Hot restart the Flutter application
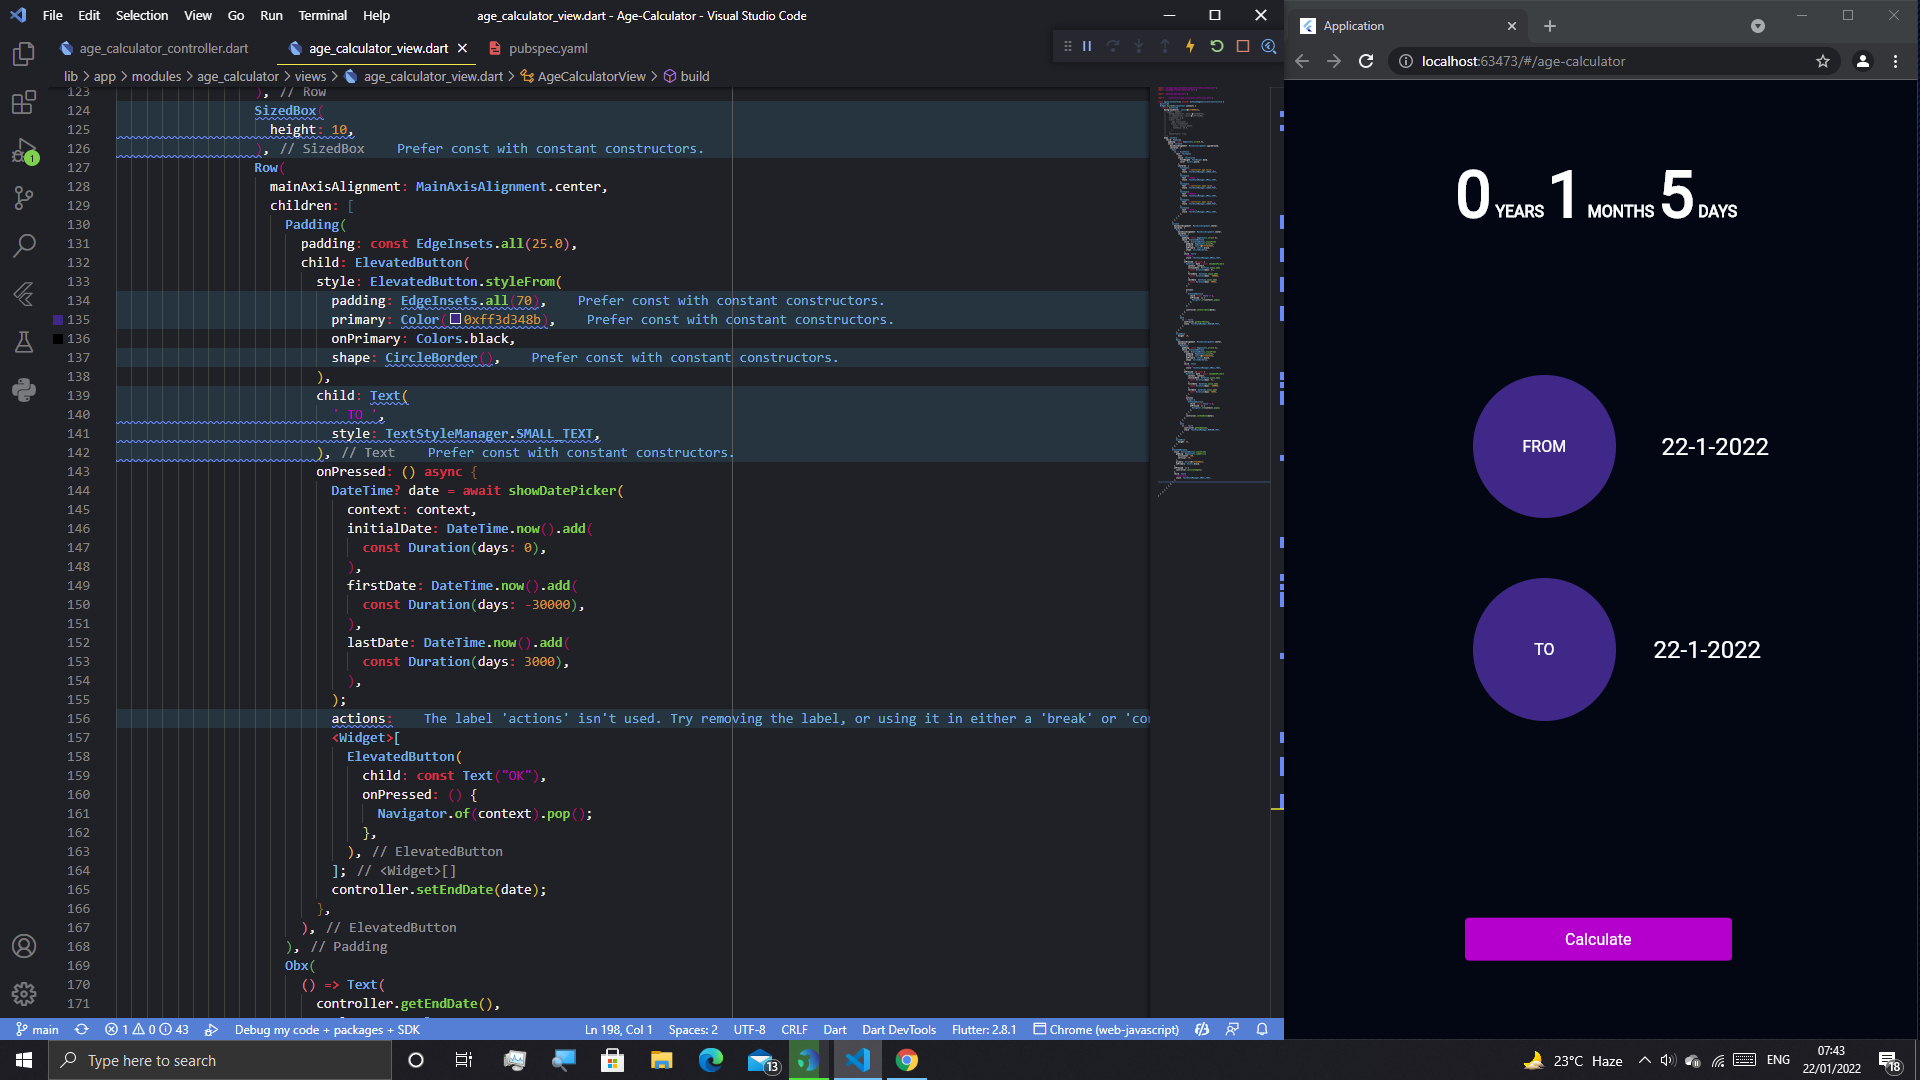The image size is (1920, 1080). 1217,46
